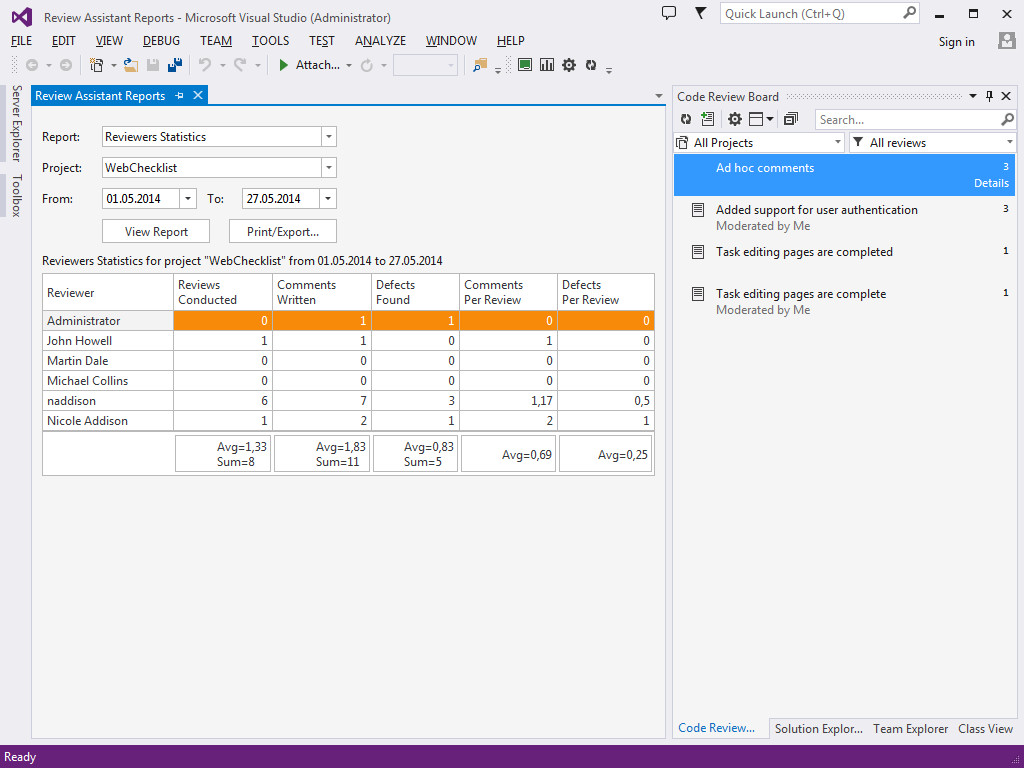Open the Attach target dropdown arrow
Image resolution: width=1025 pixels, height=768 pixels.
348,65
